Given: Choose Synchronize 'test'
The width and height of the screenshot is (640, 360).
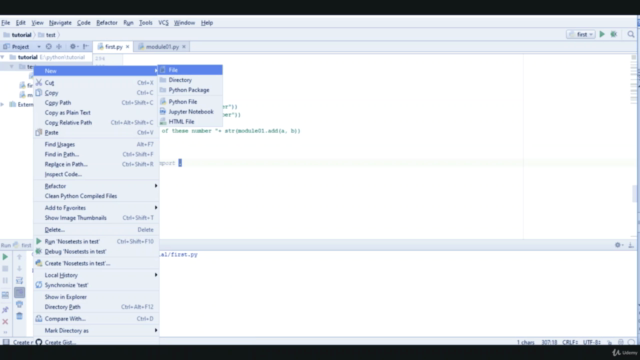Looking at the screenshot, I should (96, 285).
